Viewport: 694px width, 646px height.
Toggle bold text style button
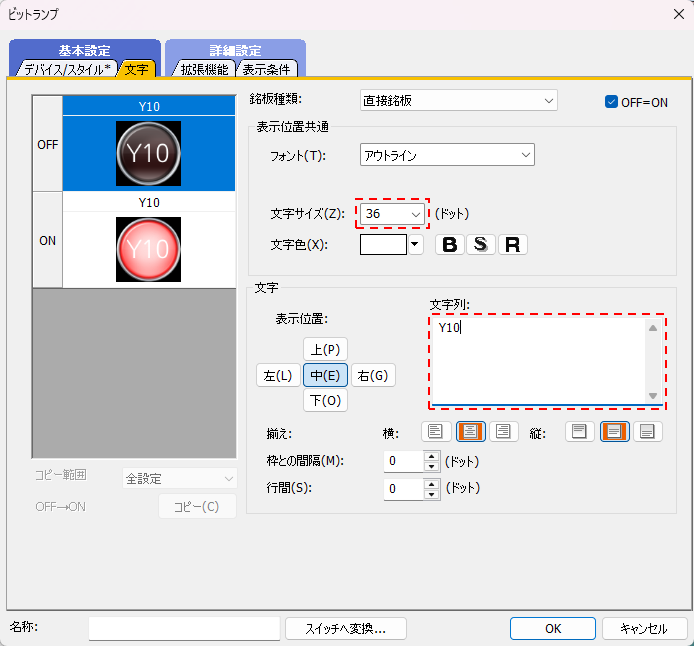tap(450, 245)
